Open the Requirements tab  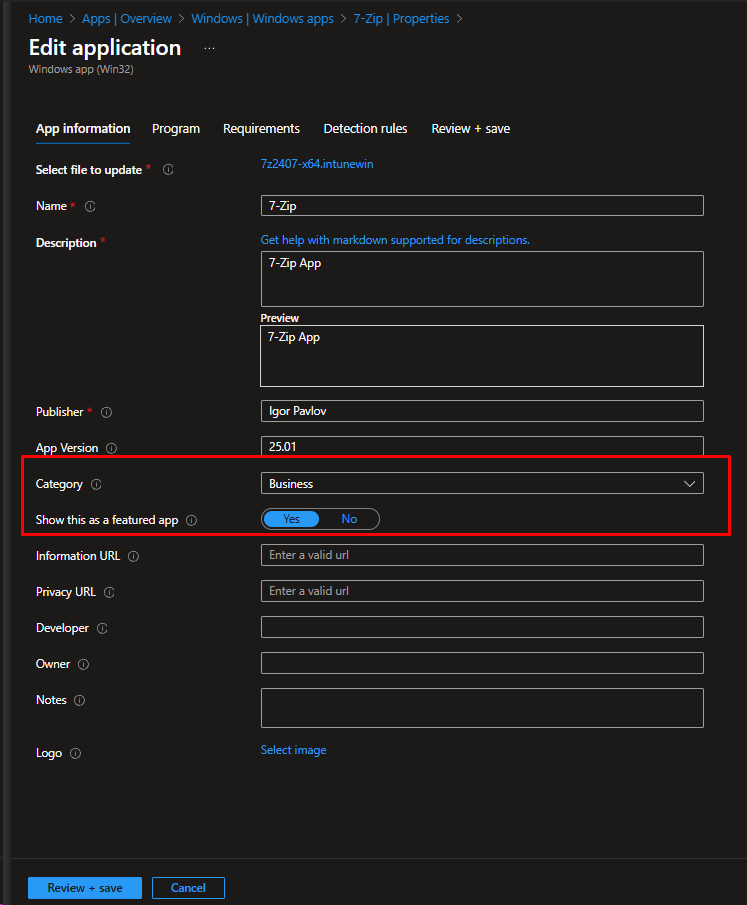tap(261, 129)
